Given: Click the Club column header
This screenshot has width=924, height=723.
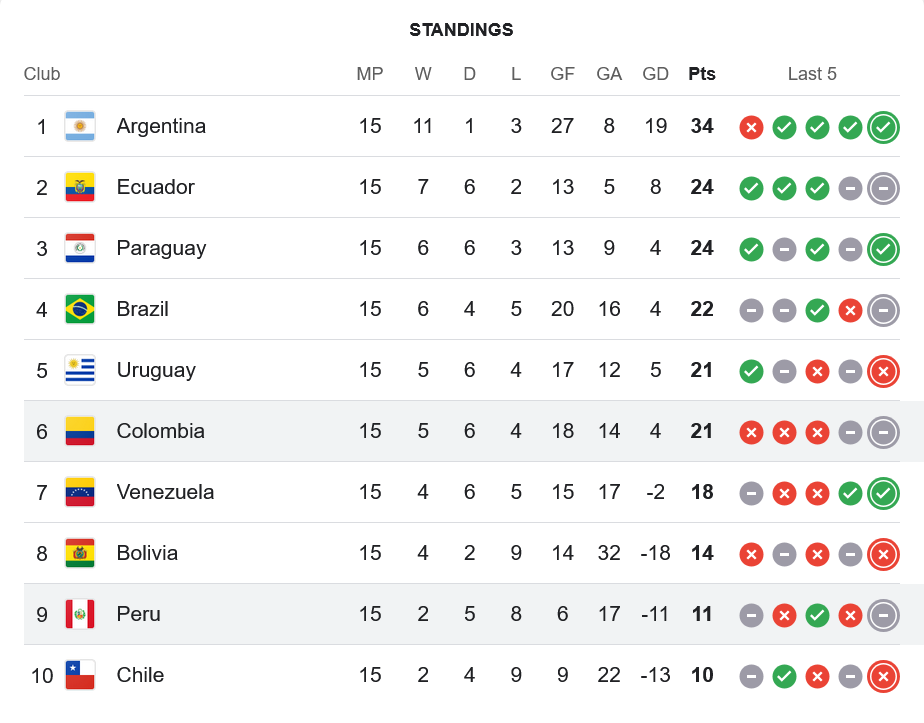Looking at the screenshot, I should pos(42,74).
